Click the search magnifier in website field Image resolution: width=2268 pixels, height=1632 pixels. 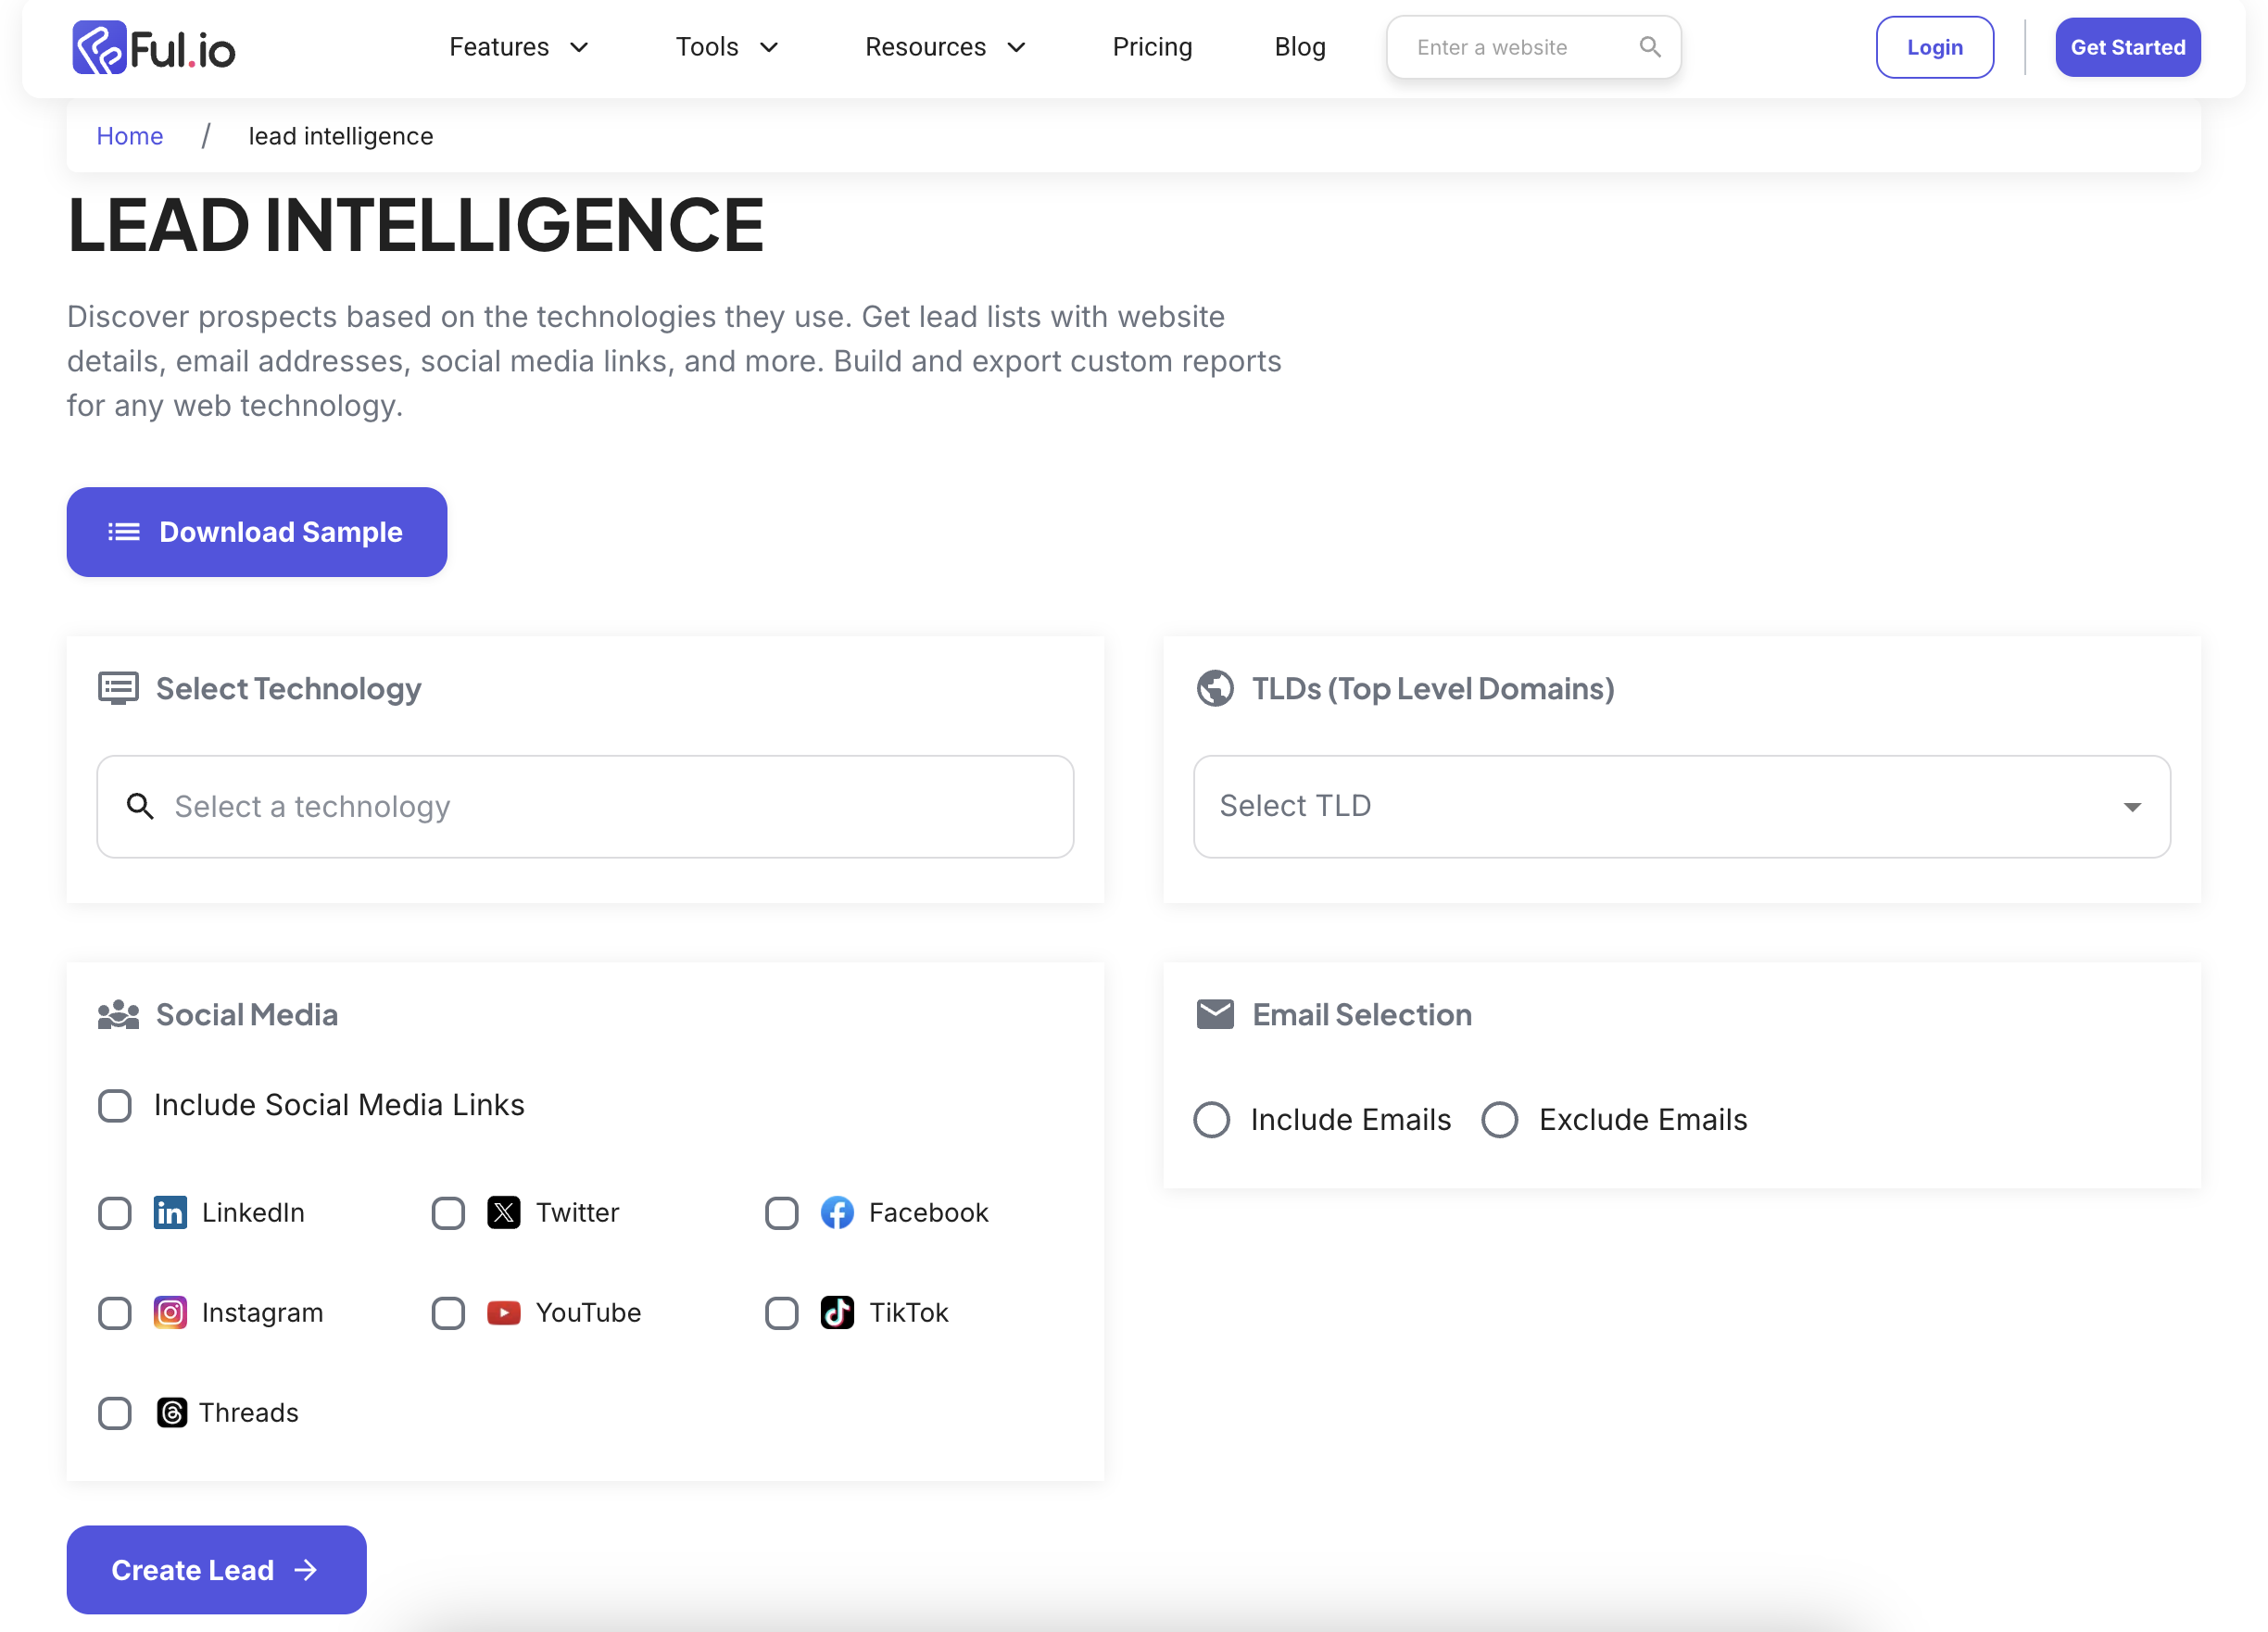pyautogui.click(x=1649, y=47)
